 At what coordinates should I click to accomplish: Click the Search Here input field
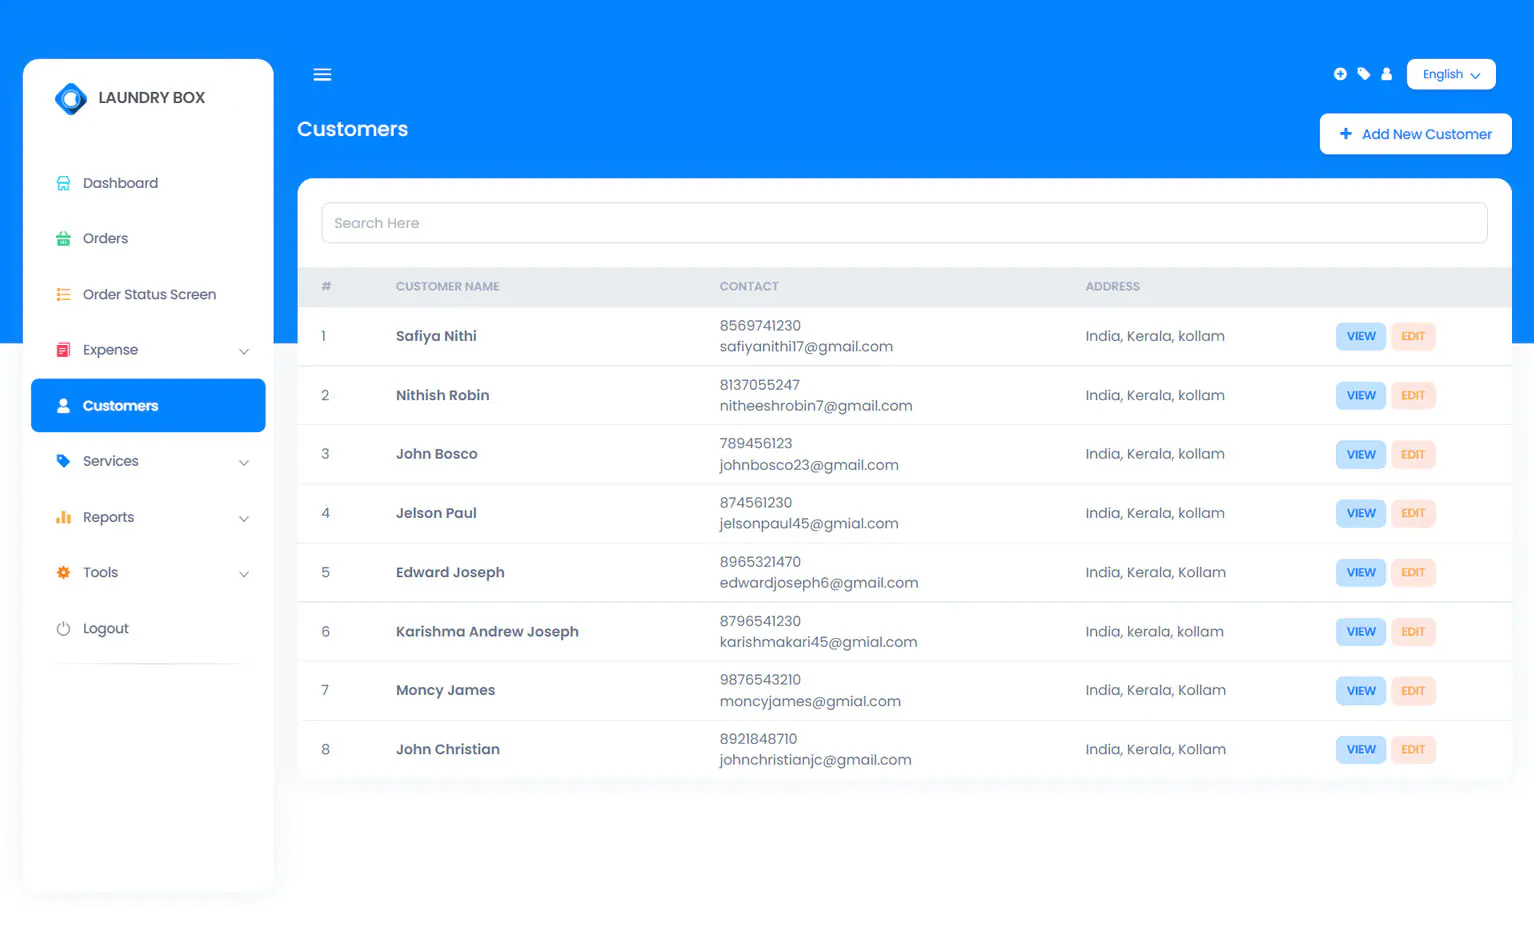[904, 223]
